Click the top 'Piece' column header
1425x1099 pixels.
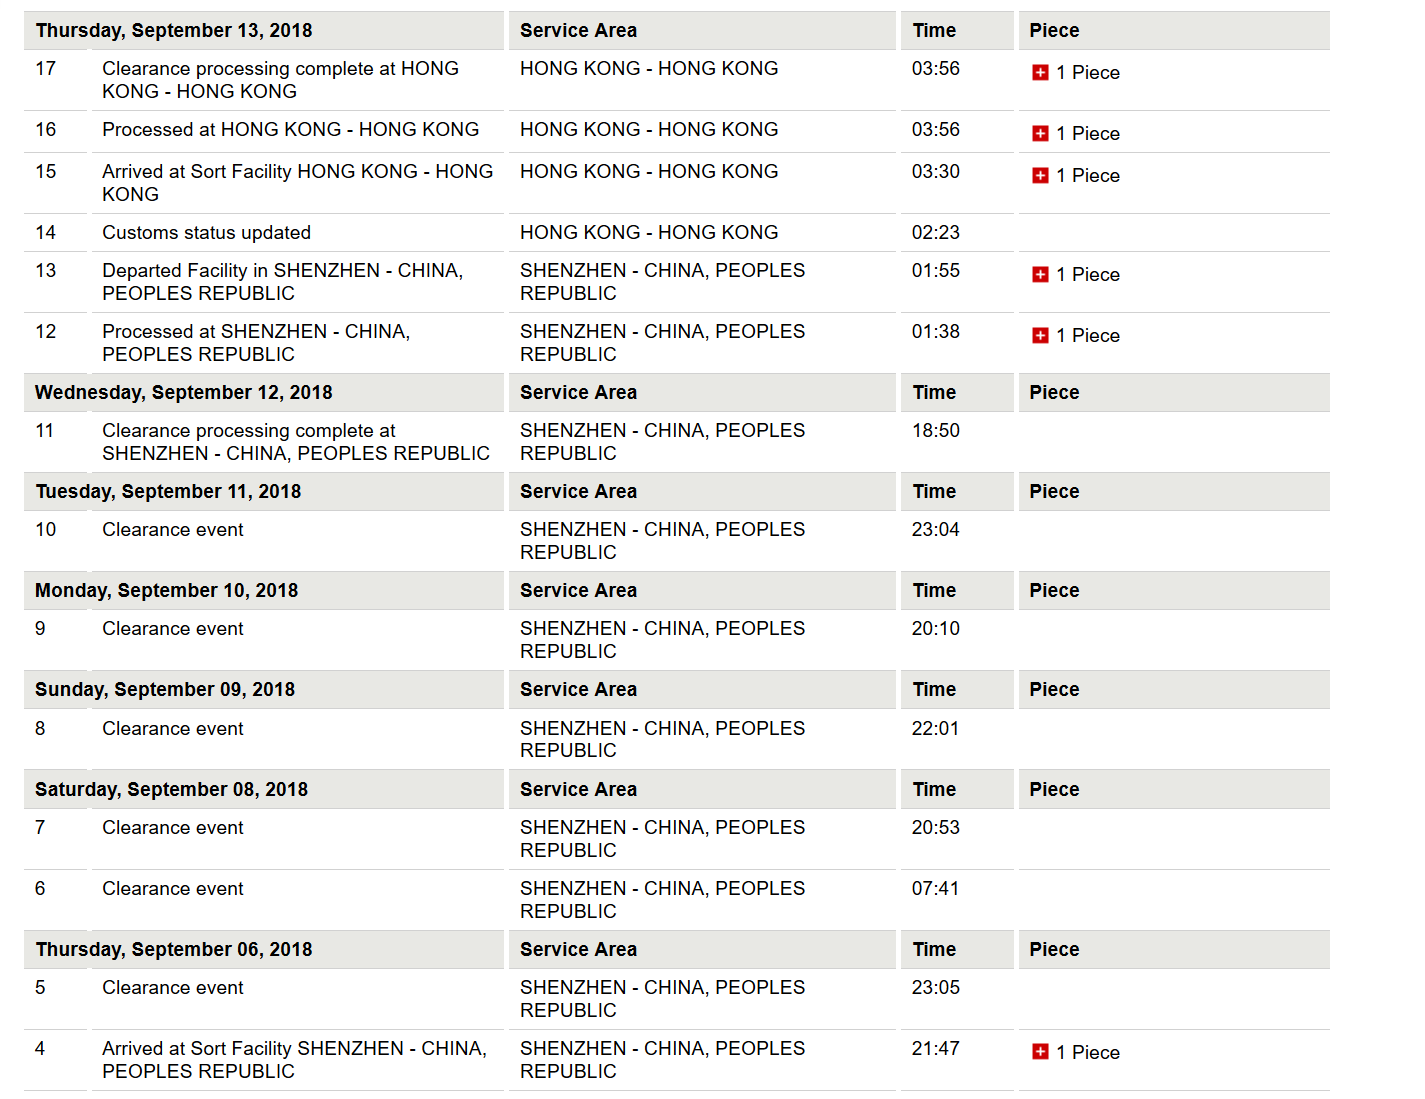click(x=1054, y=31)
